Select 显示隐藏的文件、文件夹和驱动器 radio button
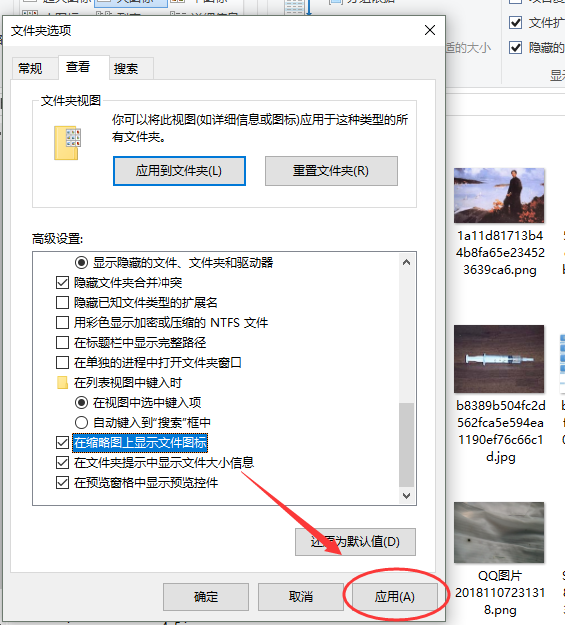565x625 pixels. click(81, 263)
